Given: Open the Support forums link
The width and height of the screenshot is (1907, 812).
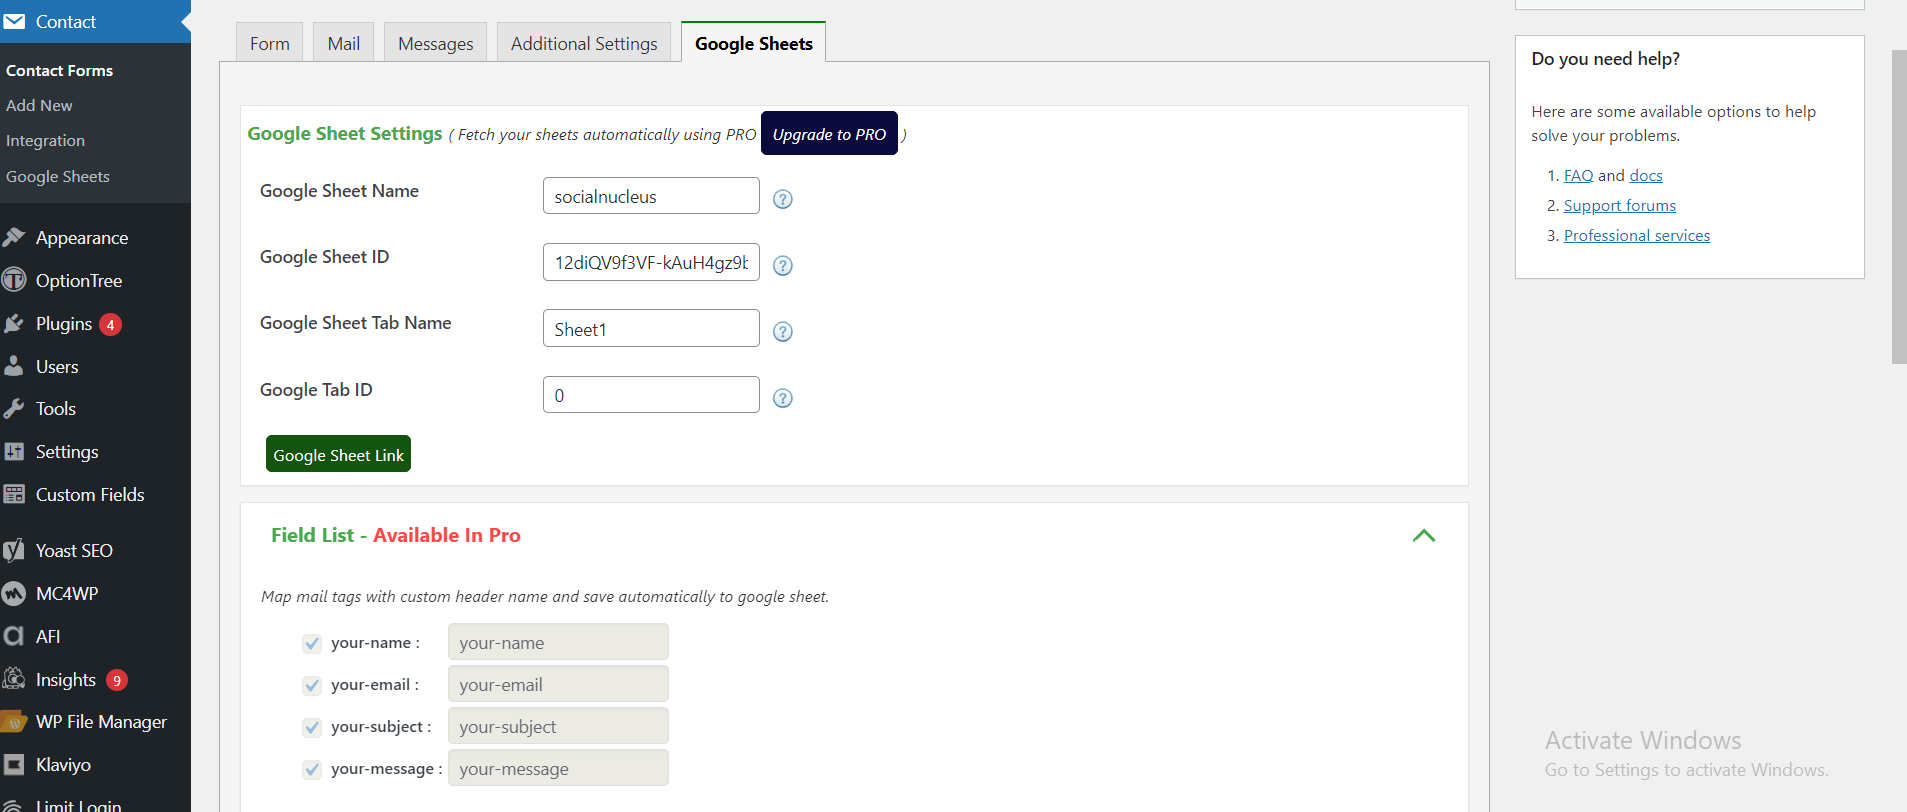Looking at the screenshot, I should (1620, 205).
